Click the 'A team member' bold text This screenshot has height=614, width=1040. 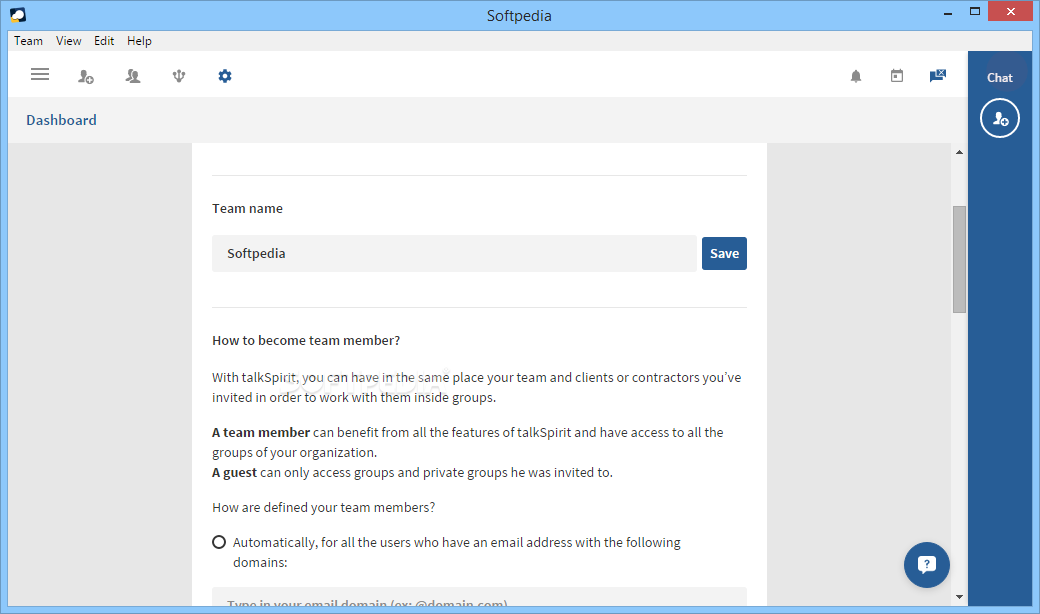261,432
